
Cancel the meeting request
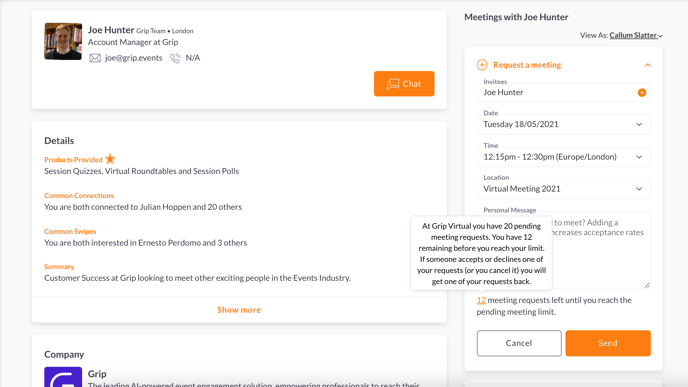519,343
